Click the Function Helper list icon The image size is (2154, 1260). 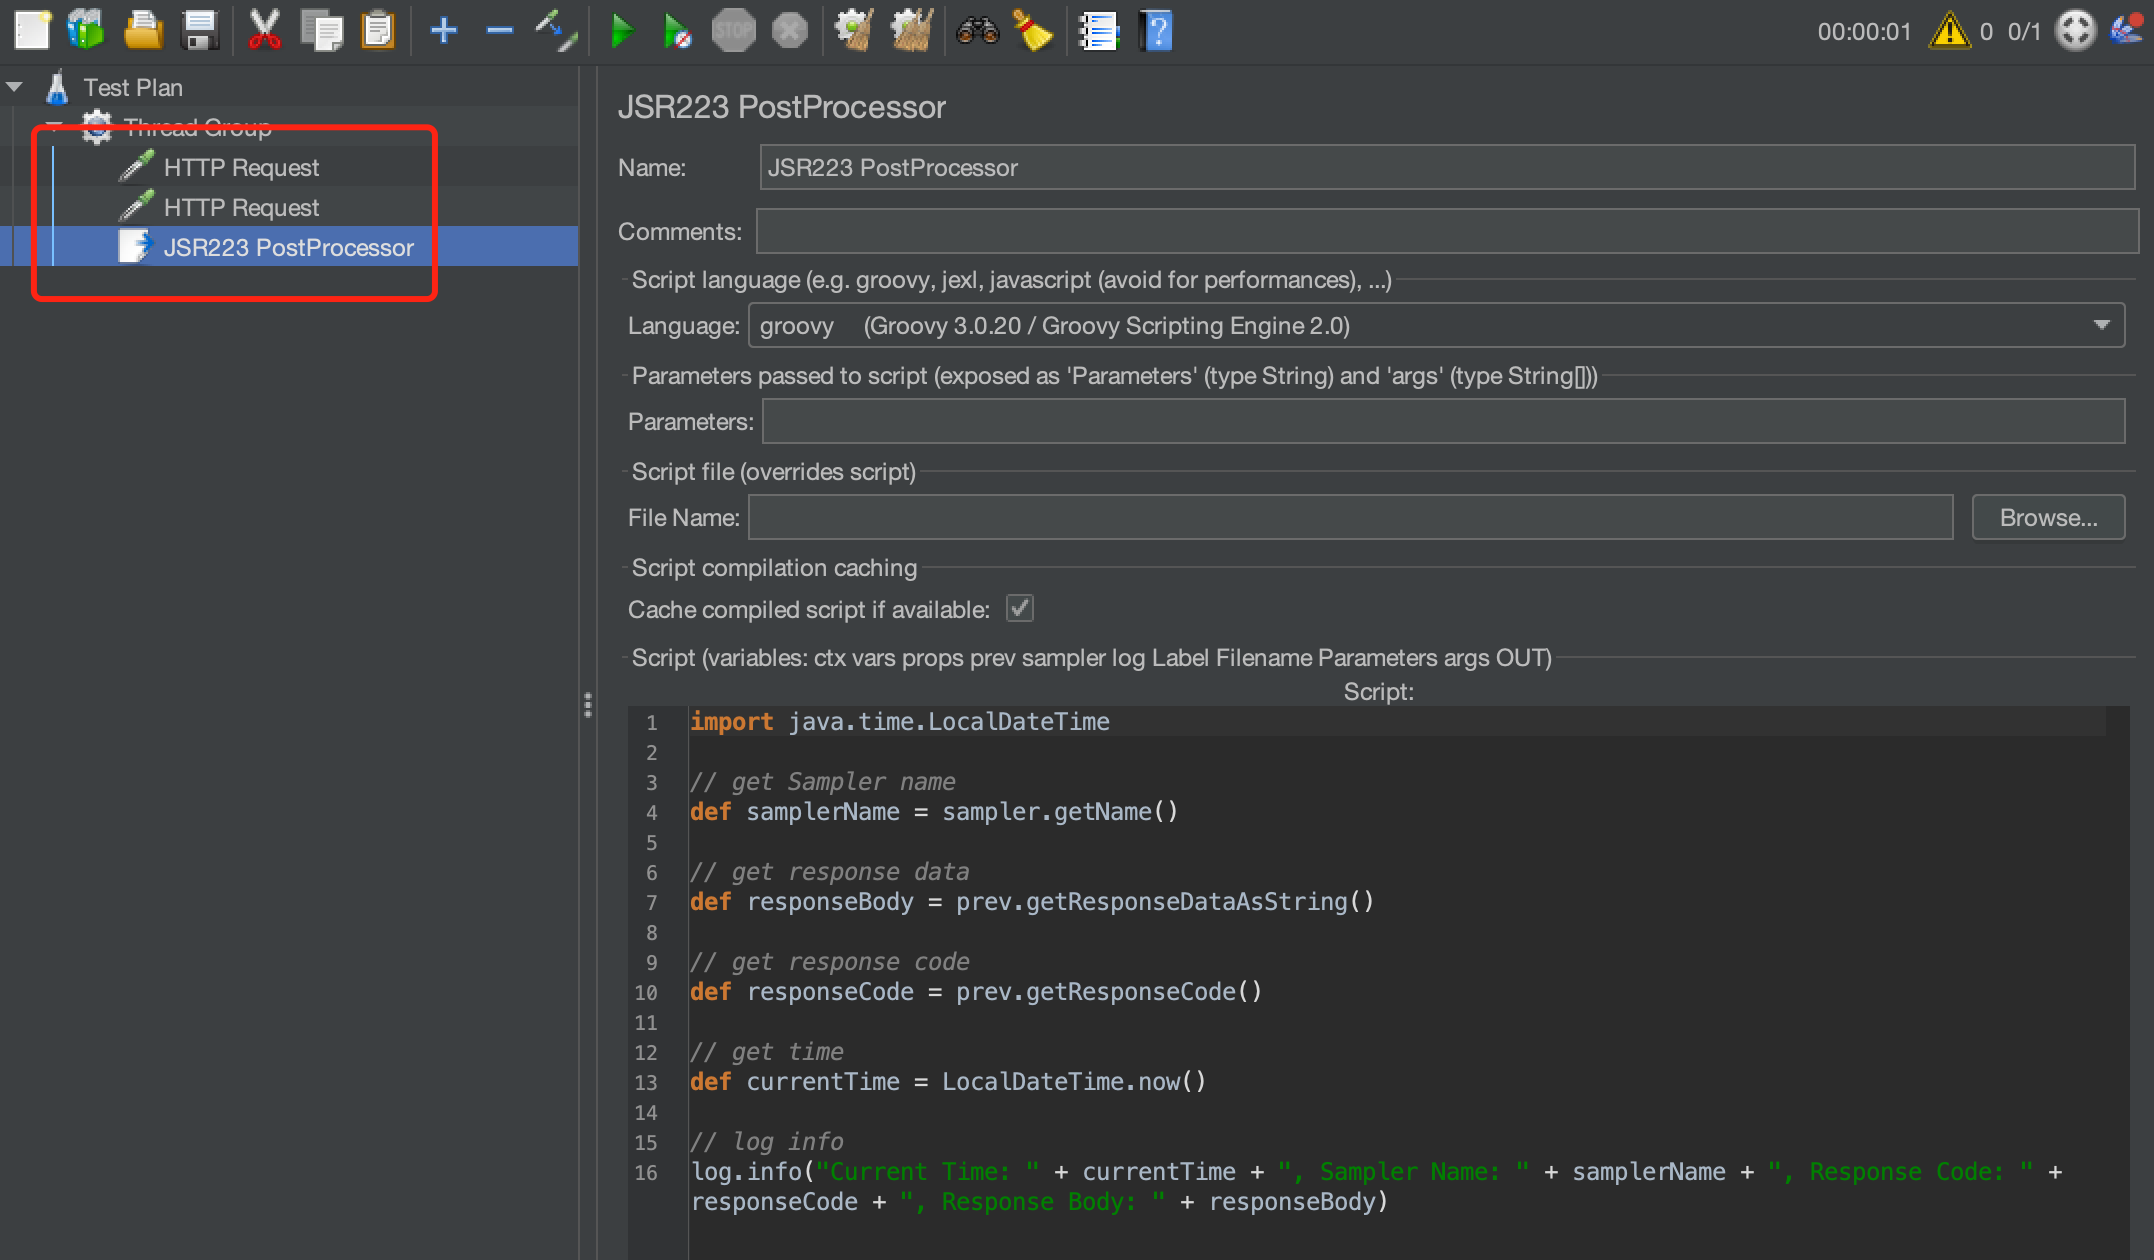coord(1098,30)
